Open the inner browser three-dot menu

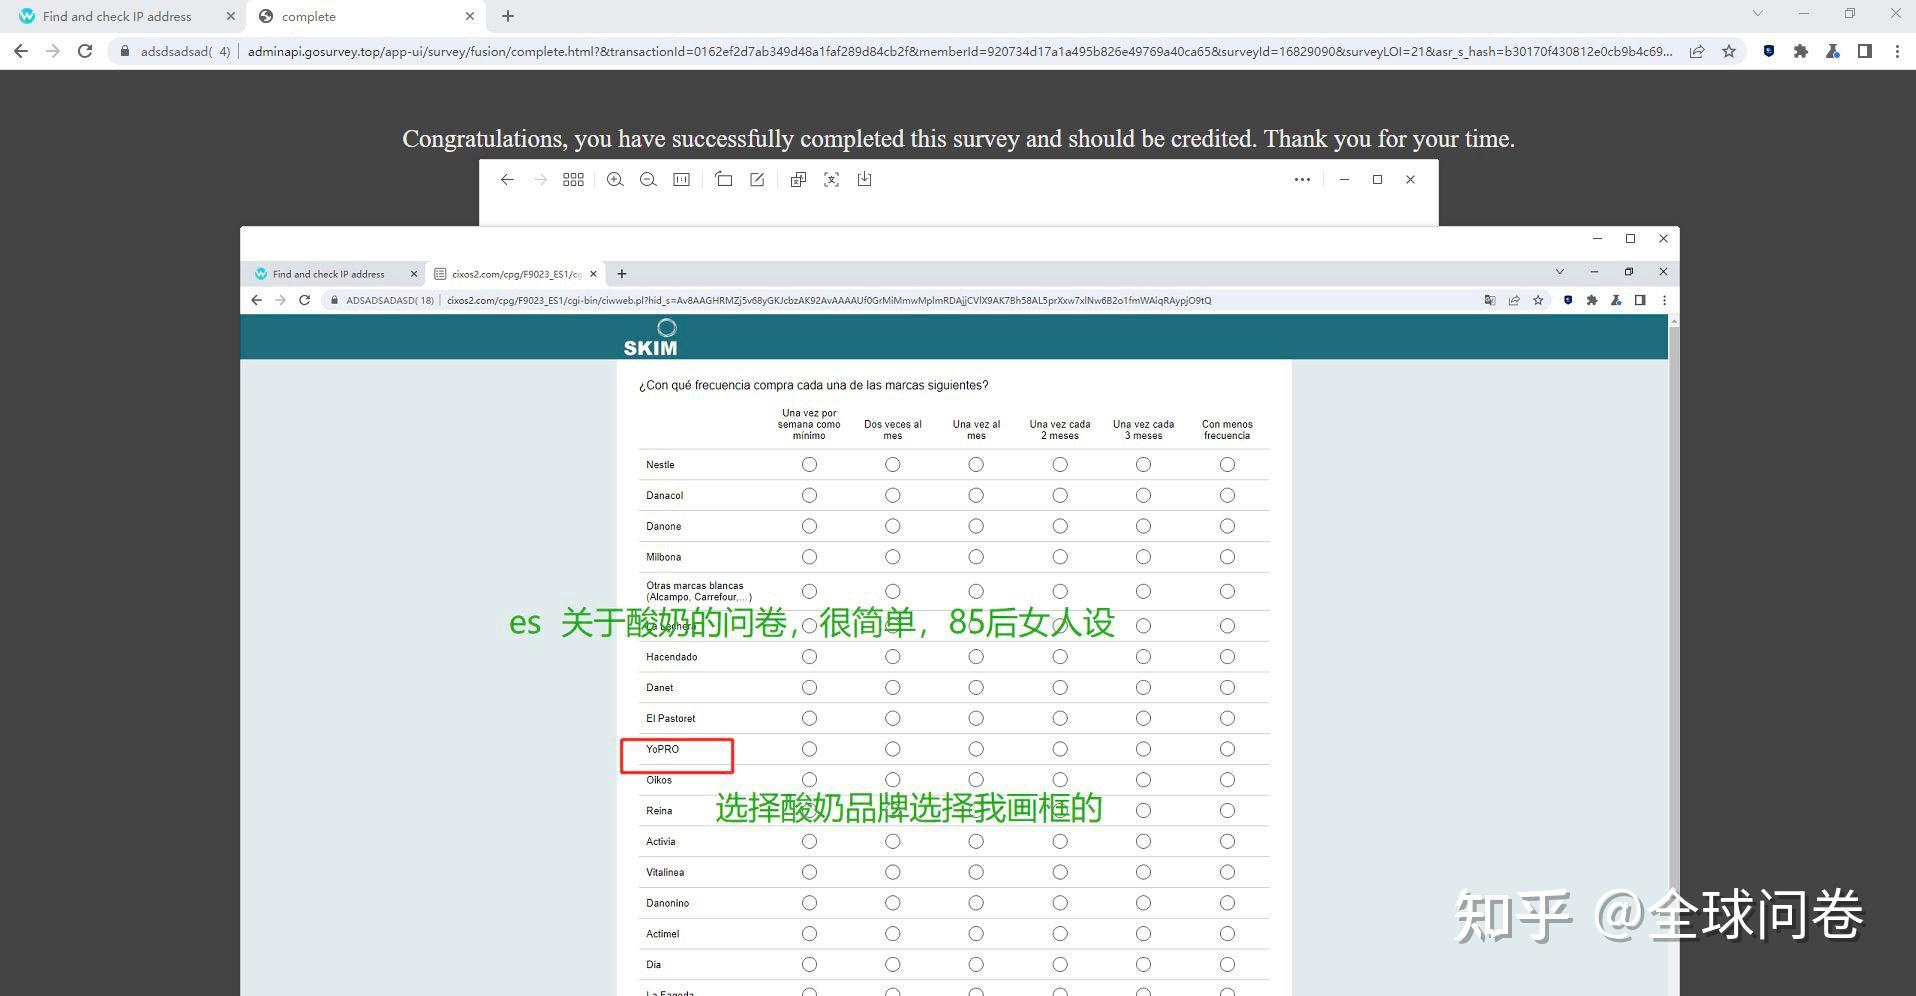[1664, 300]
